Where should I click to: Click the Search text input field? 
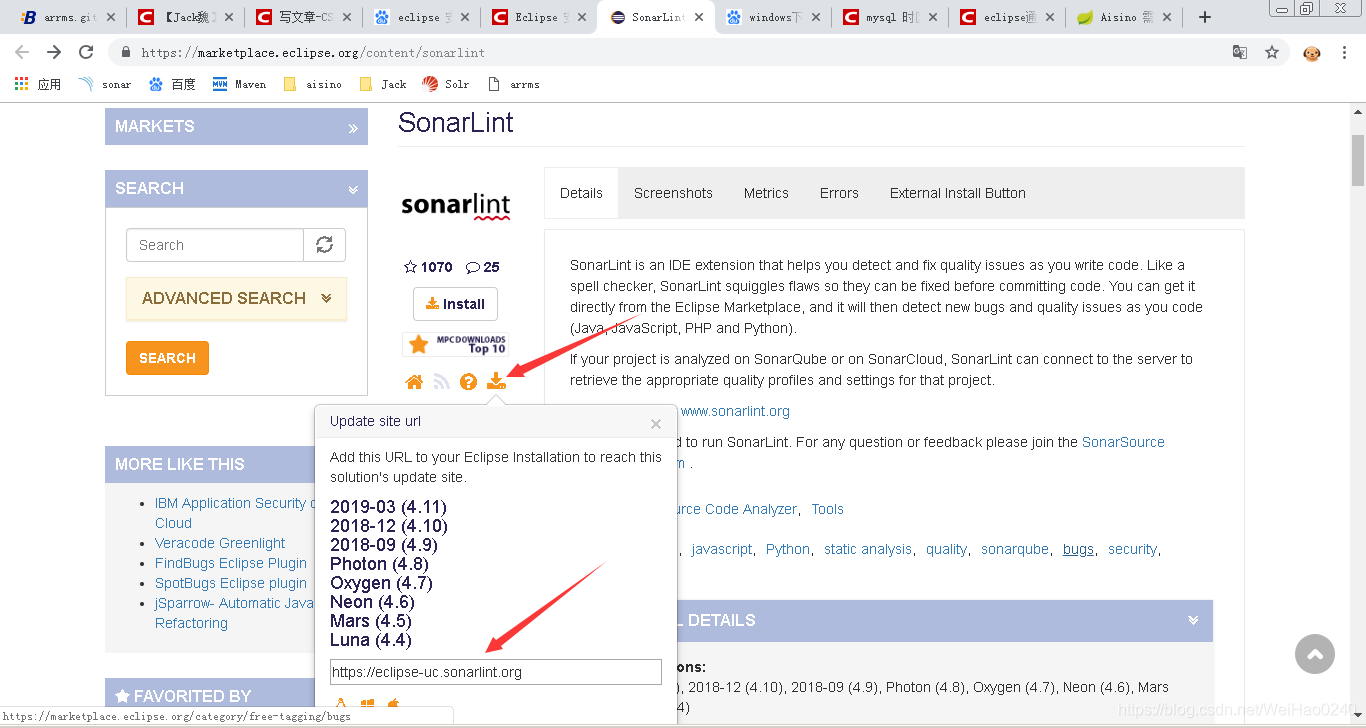215,245
